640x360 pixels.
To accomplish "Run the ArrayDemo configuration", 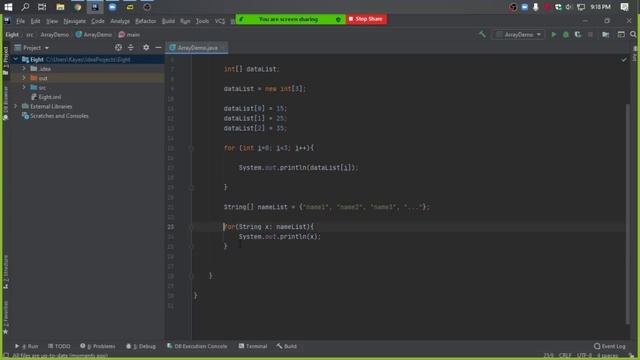I will [x=553, y=35].
